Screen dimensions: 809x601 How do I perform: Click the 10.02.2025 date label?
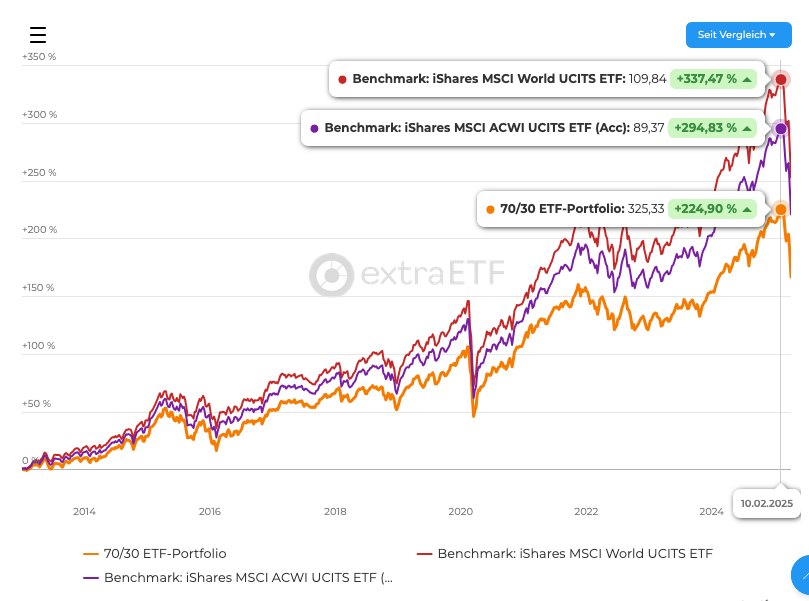(x=767, y=503)
